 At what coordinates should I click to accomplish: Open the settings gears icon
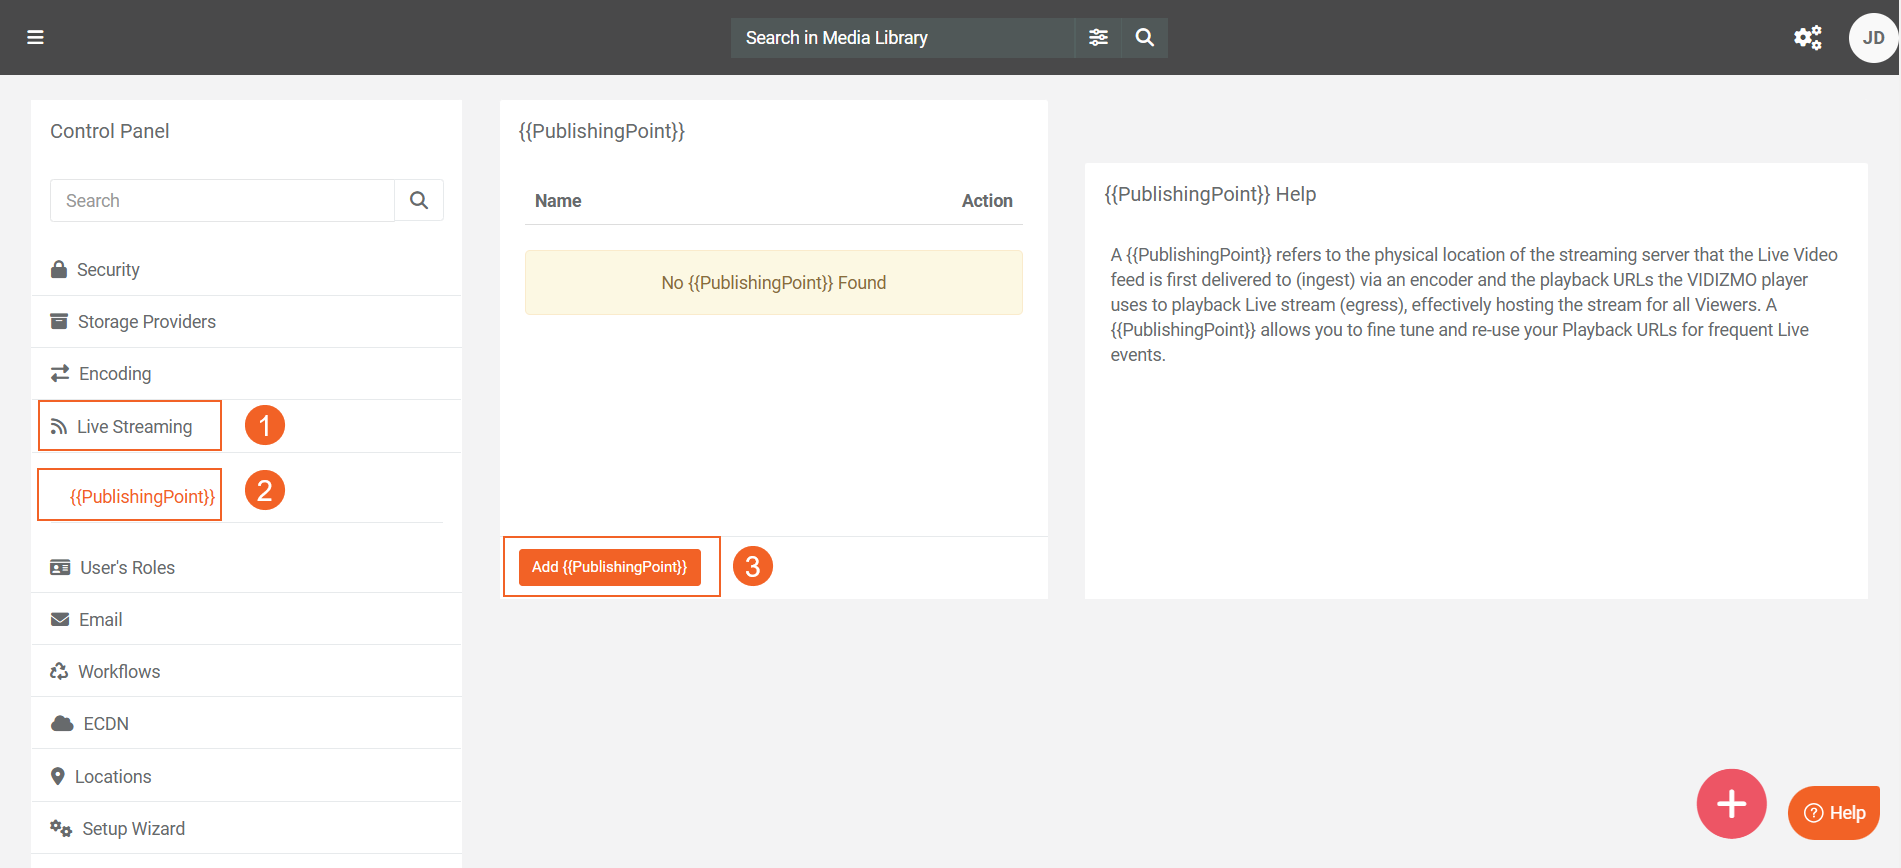pyautogui.click(x=1807, y=38)
